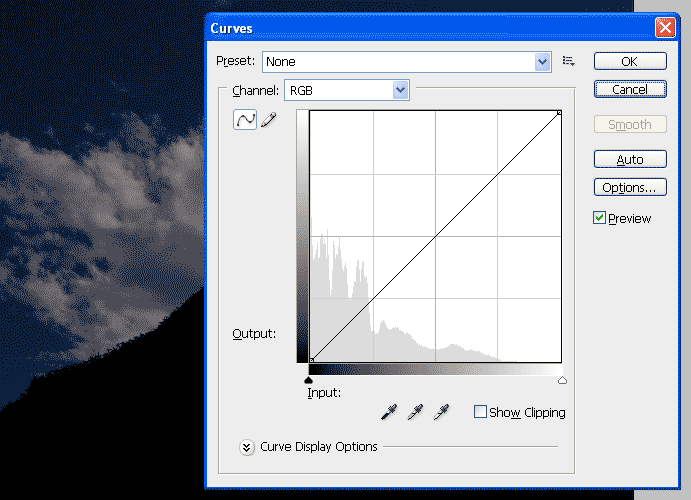This screenshot has width=691, height=500.
Task: Select the pencil draw-curve tool
Action: coord(268,119)
